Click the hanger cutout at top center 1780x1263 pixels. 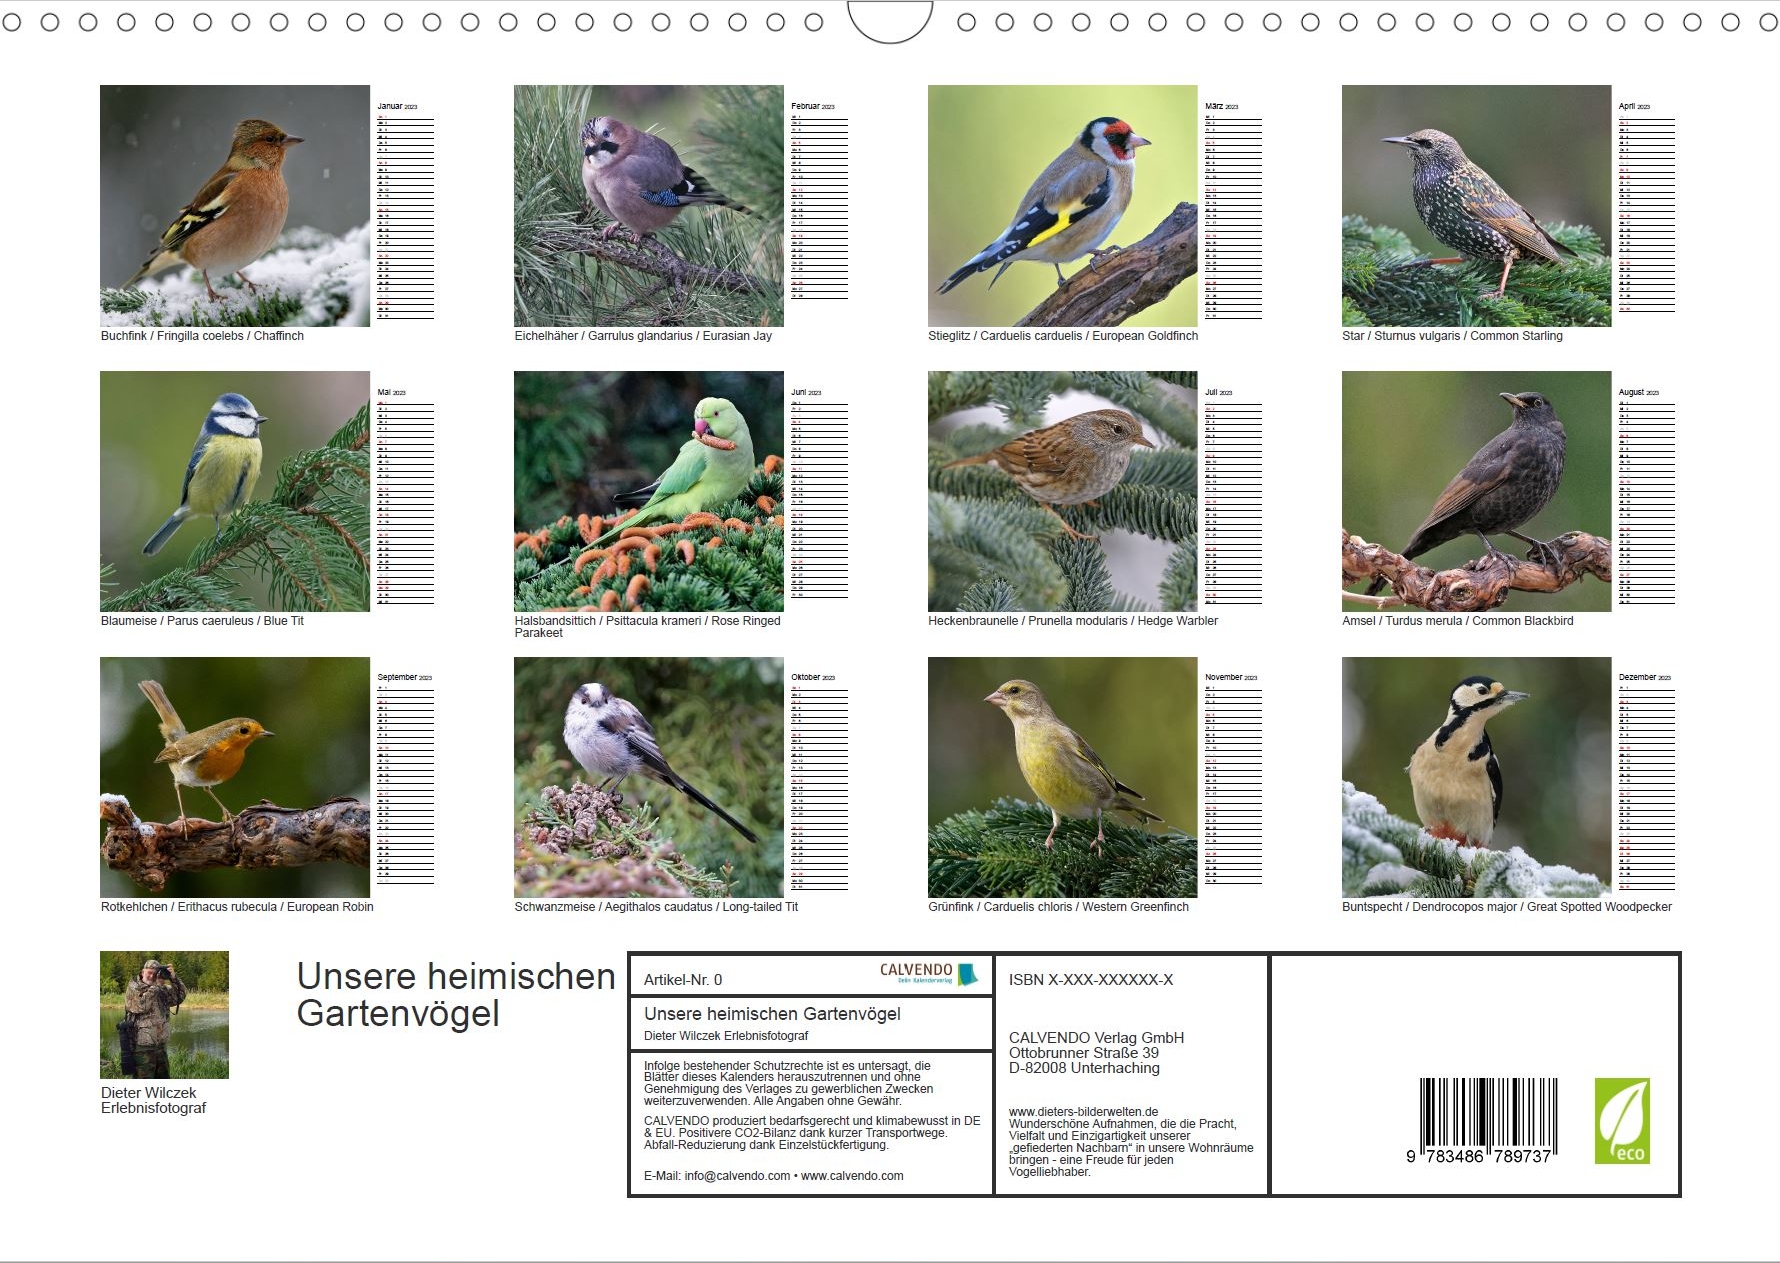pos(889,22)
